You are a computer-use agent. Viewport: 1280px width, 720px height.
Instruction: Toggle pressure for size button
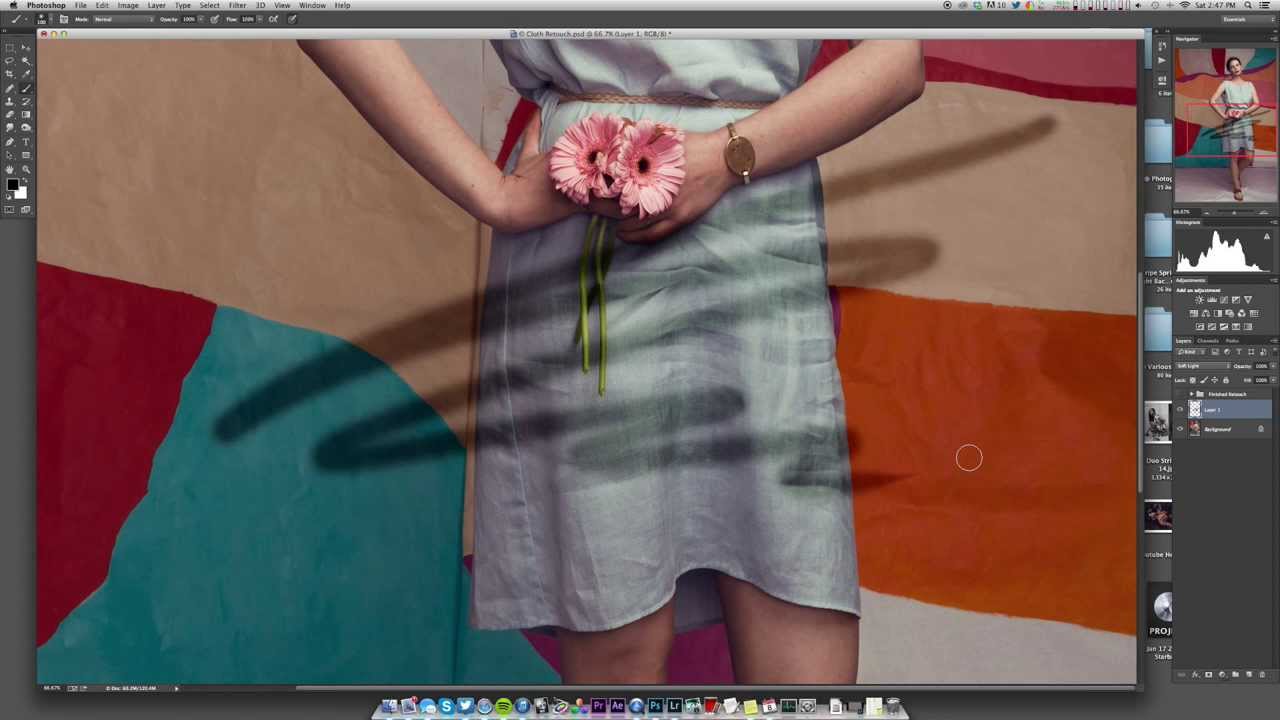click(292, 19)
